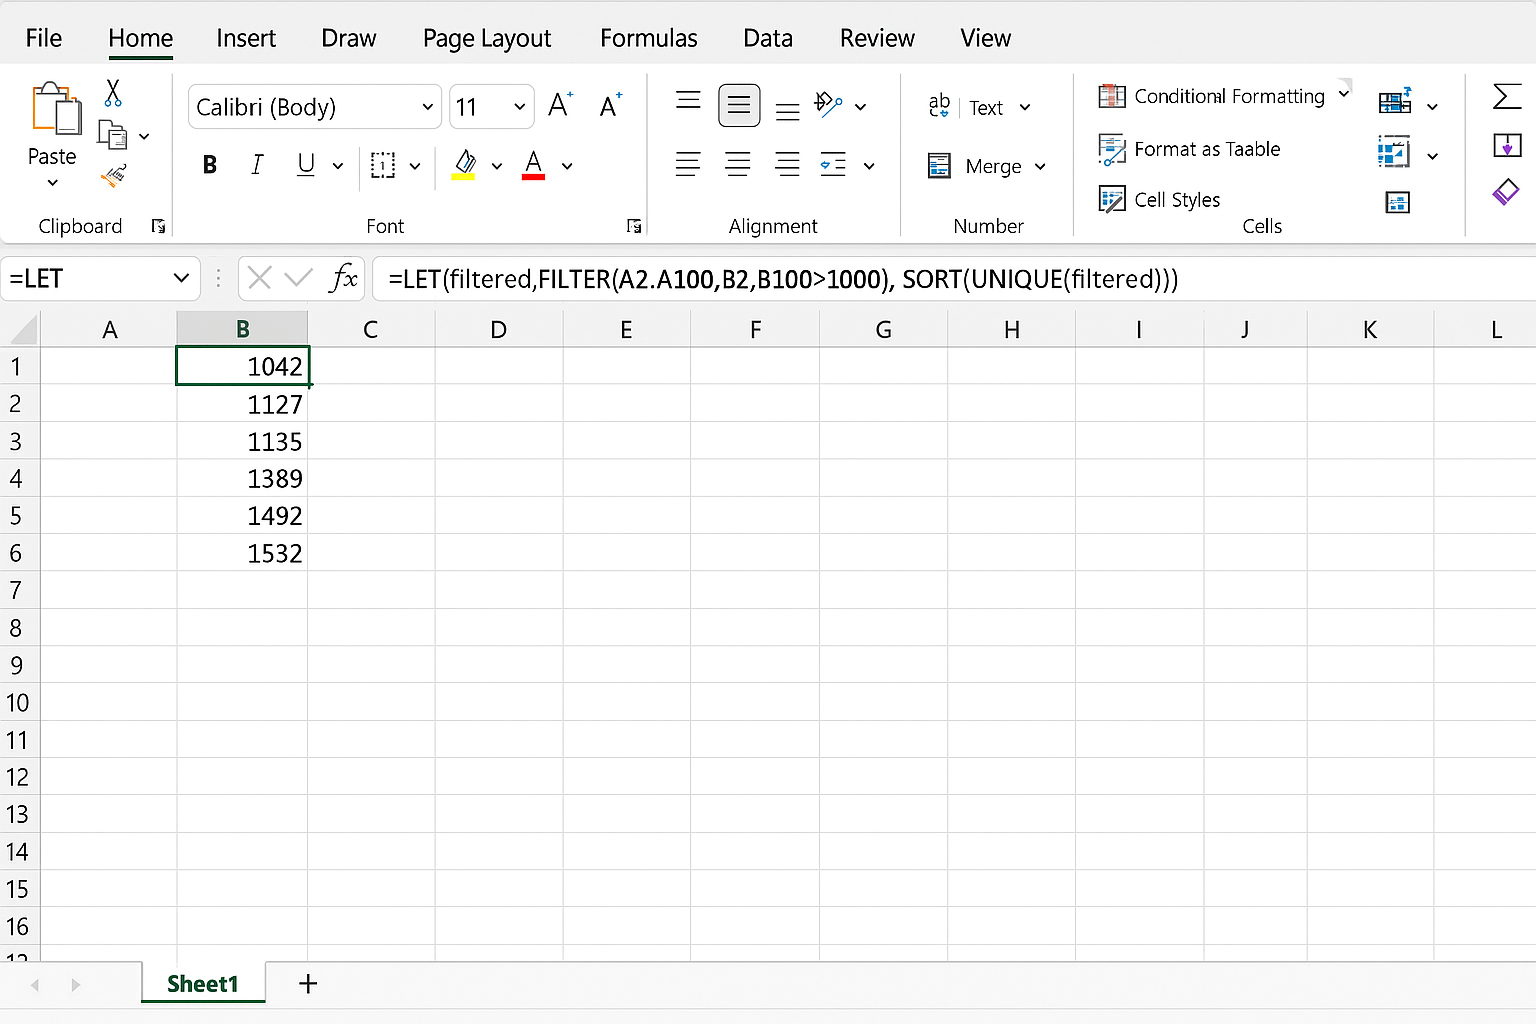Toggle Bold formatting
Viewport: 1536px width, 1024px height.
pyautogui.click(x=210, y=165)
